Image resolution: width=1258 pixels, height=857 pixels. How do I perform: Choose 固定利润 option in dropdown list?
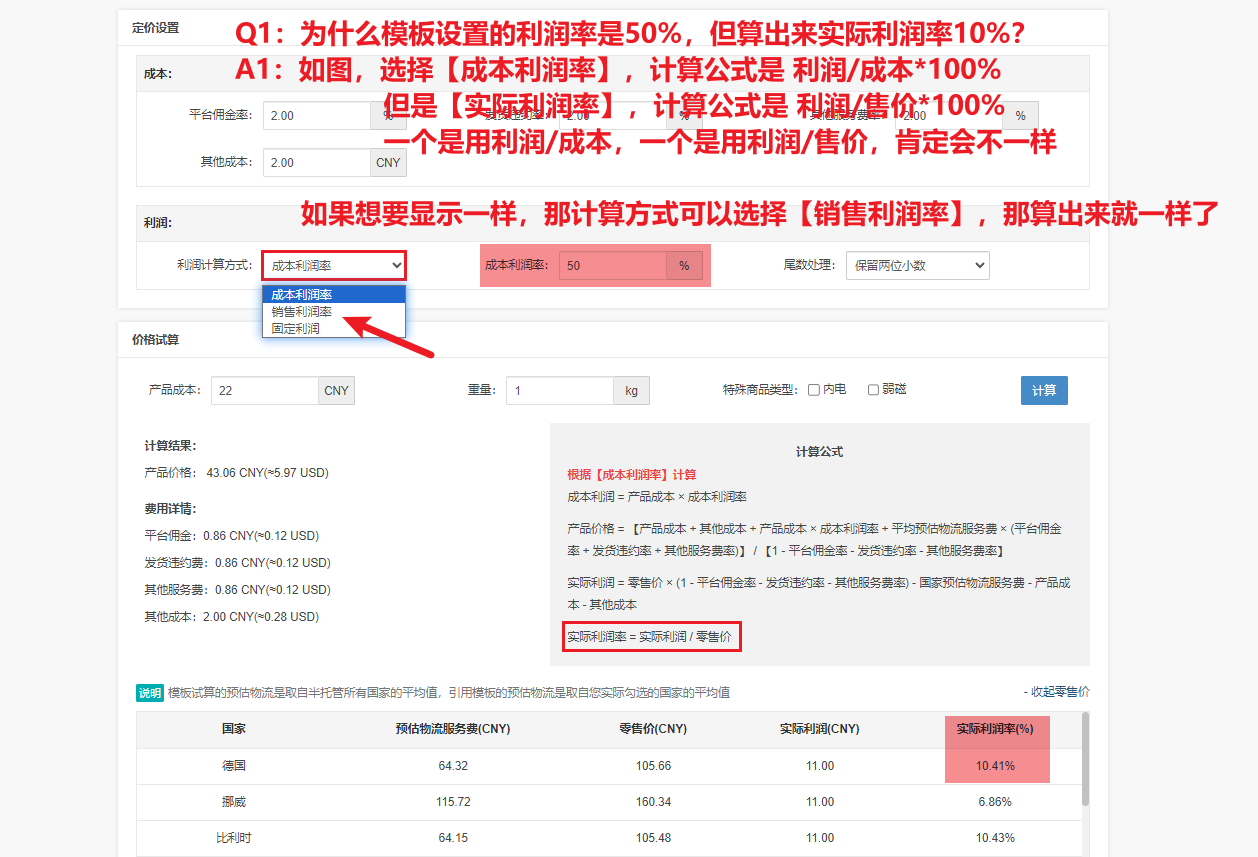(x=334, y=328)
